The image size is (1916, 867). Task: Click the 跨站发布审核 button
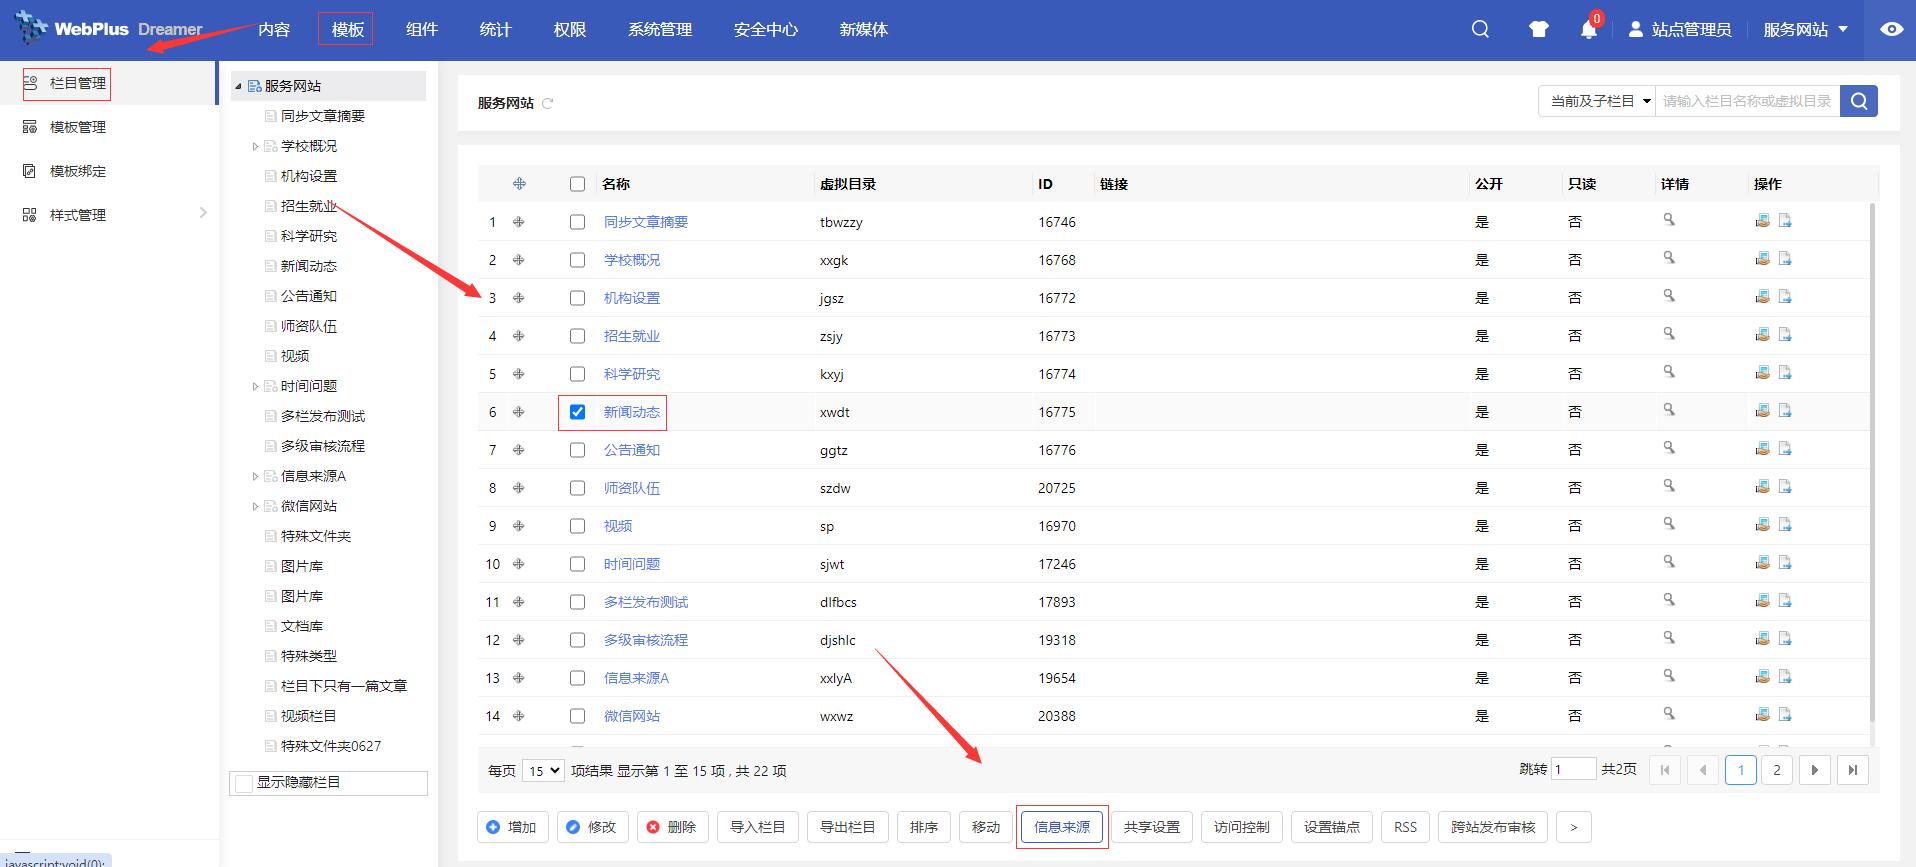(x=1493, y=827)
